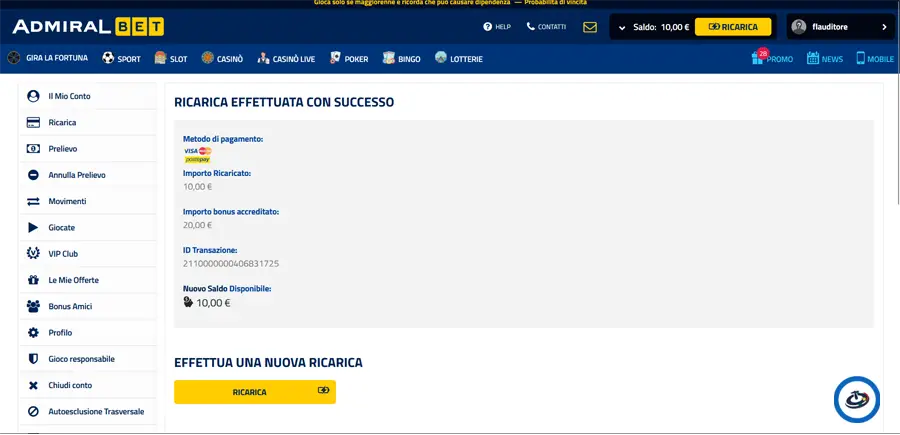The image size is (900, 435).
Task: Open Il Mio Conto profile icon
Action: [x=33, y=96]
